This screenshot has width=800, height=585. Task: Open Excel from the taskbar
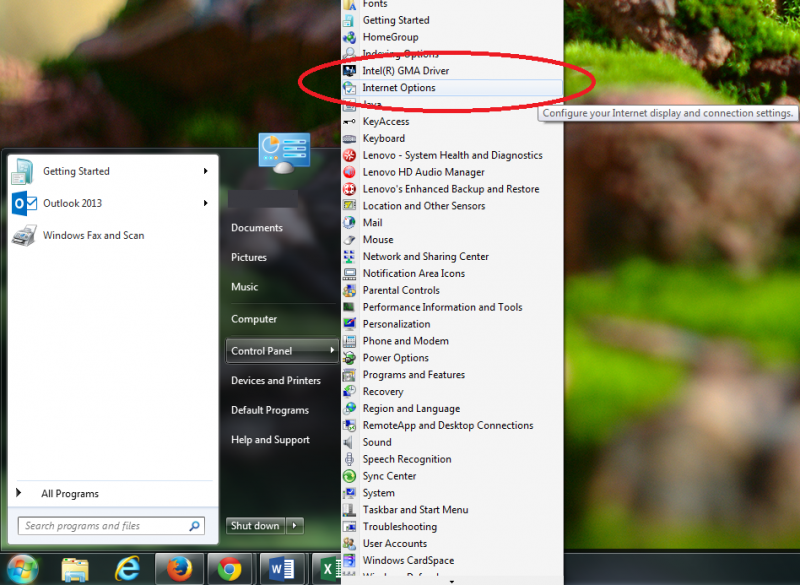coord(328,569)
